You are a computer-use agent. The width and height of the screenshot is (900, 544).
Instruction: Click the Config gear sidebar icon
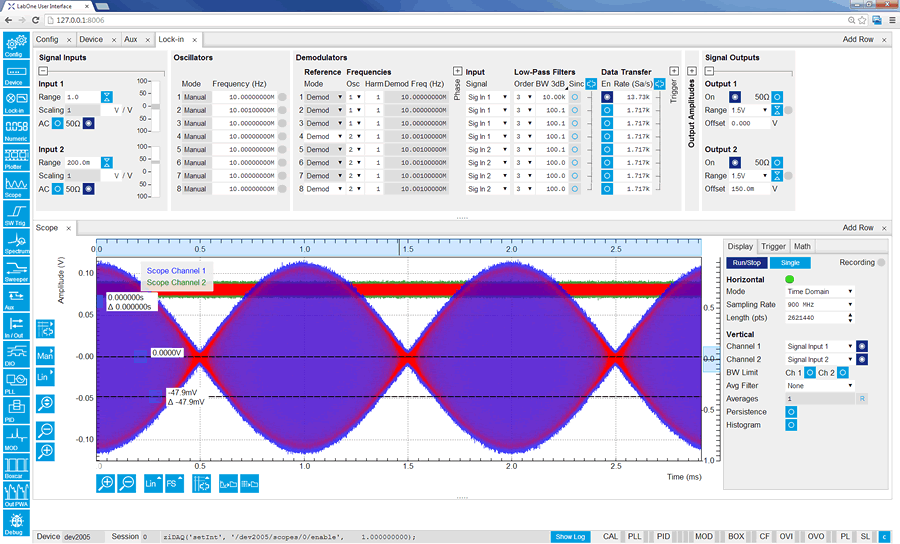(15, 43)
